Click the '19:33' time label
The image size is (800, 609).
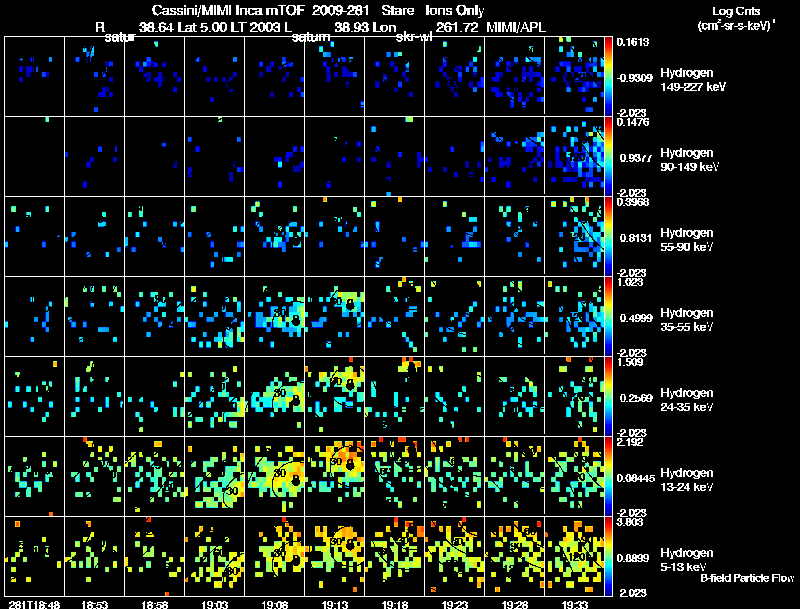[575, 604]
